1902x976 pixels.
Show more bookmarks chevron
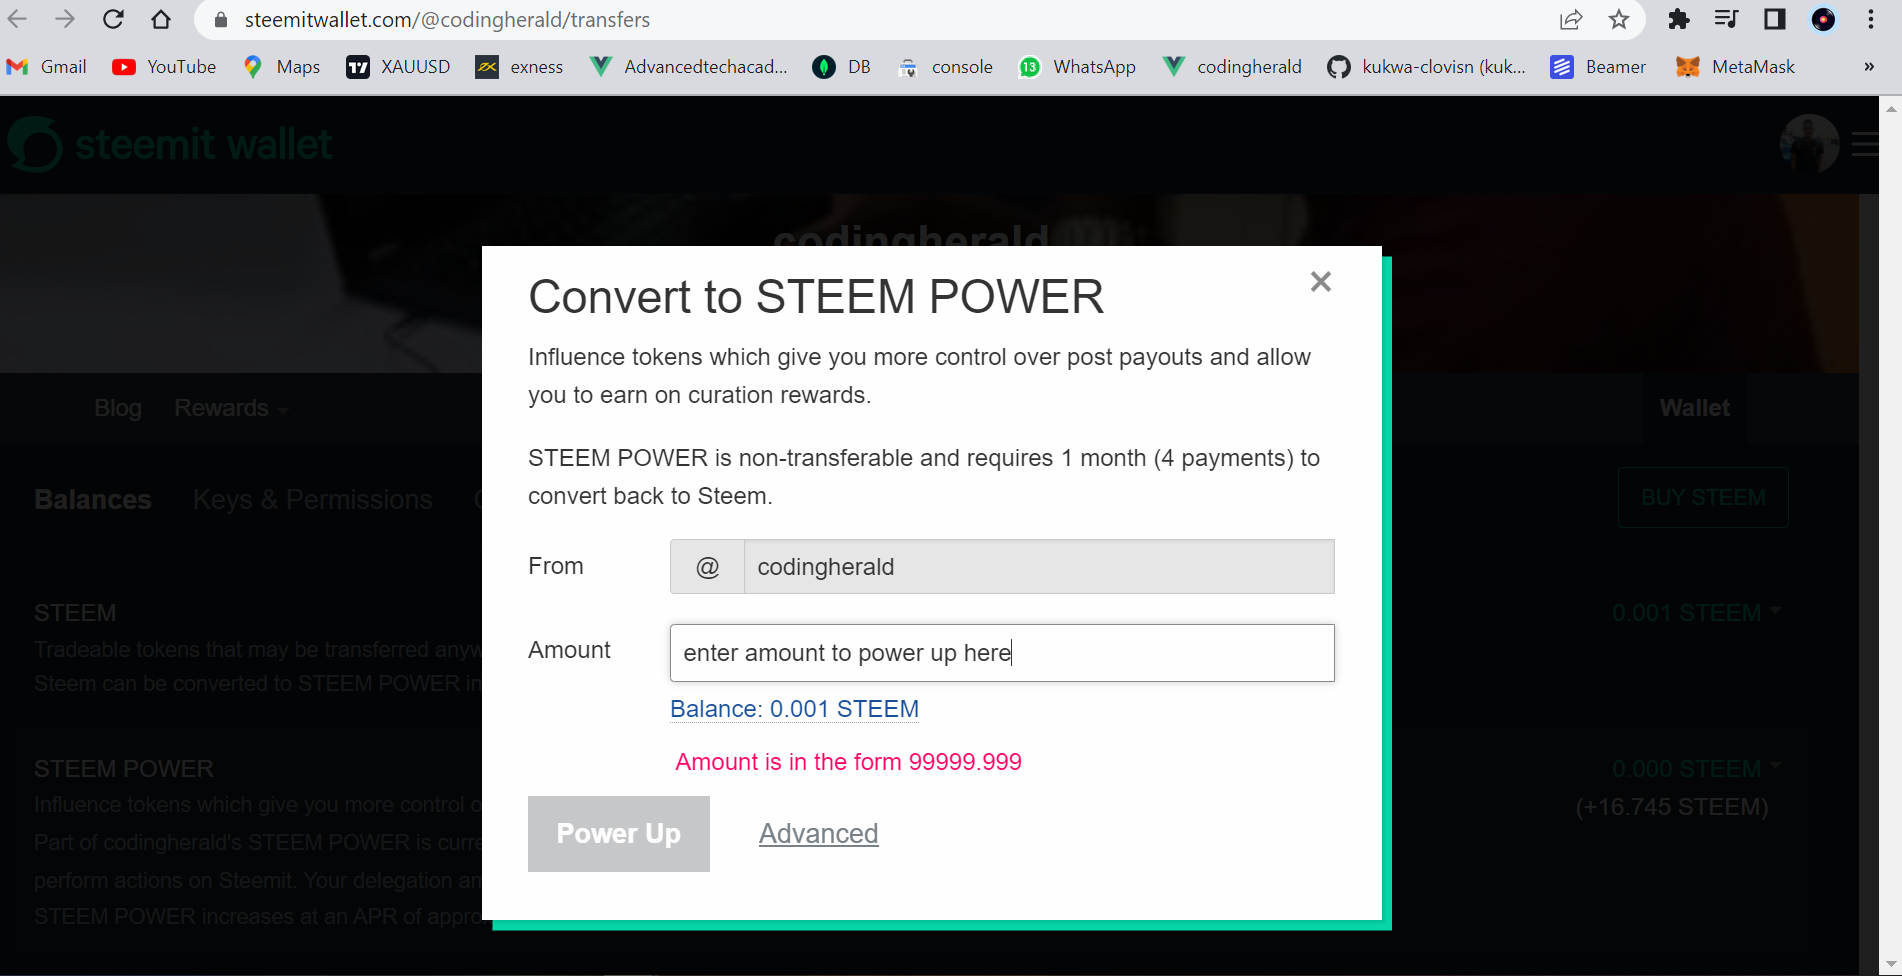(1869, 67)
